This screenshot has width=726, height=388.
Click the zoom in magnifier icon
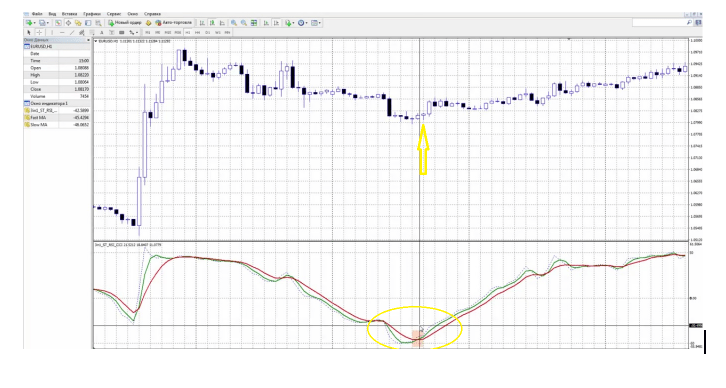pos(234,23)
